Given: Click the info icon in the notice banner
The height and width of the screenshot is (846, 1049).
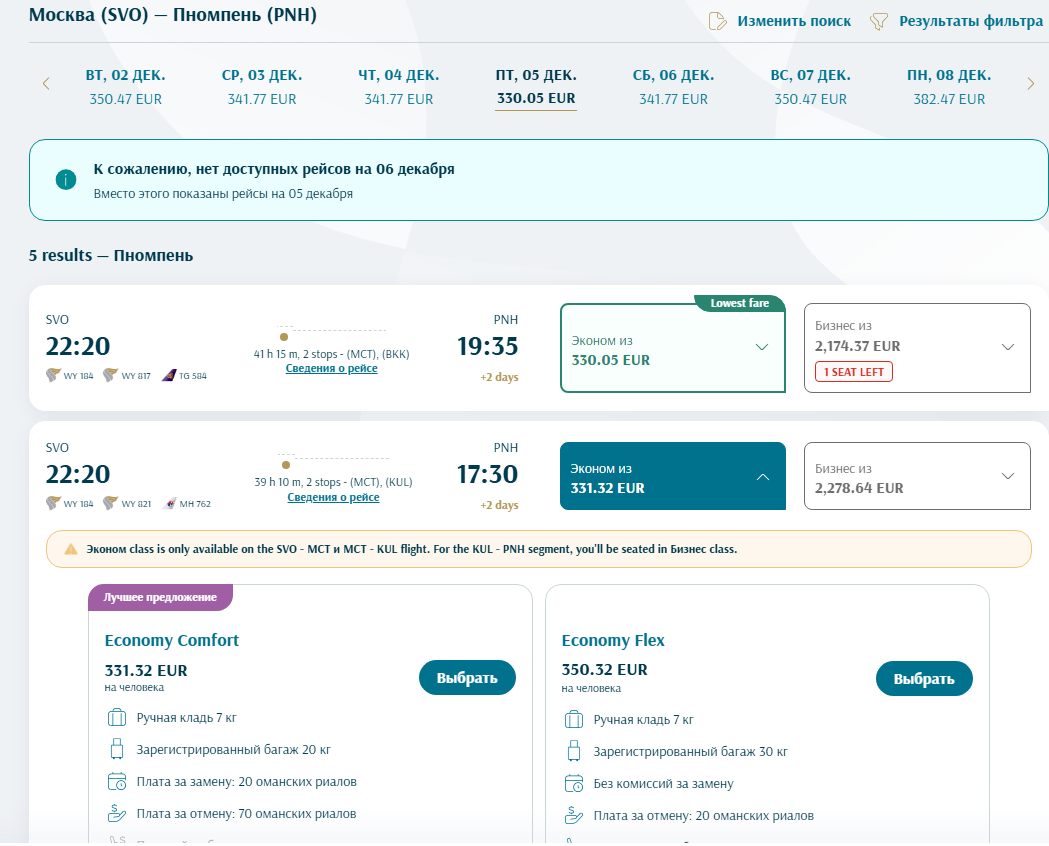Looking at the screenshot, I should coord(66,179).
